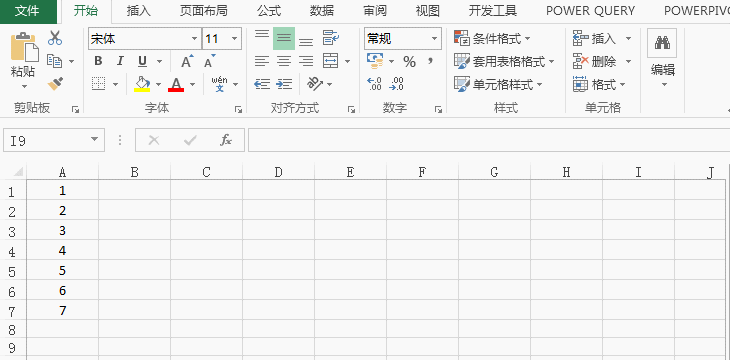Click Merge and Center icon

click(x=331, y=61)
